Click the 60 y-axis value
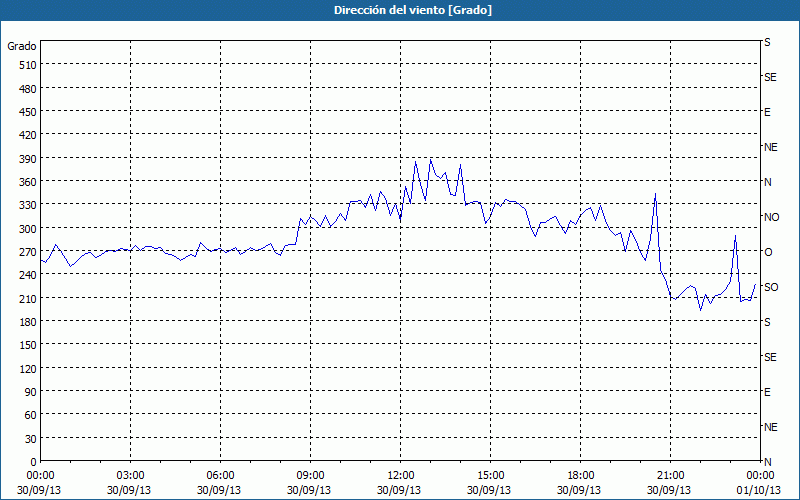Image resolution: width=800 pixels, height=500 pixels. 31,415
